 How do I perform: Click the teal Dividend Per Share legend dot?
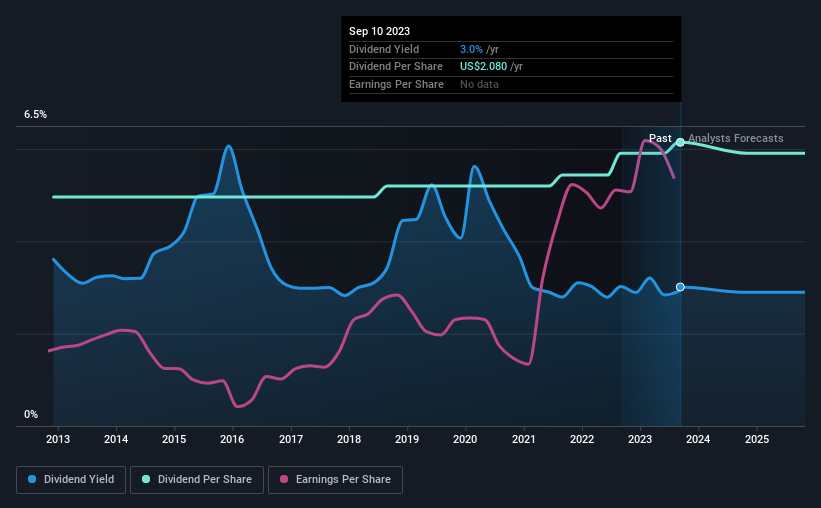[x=146, y=479]
